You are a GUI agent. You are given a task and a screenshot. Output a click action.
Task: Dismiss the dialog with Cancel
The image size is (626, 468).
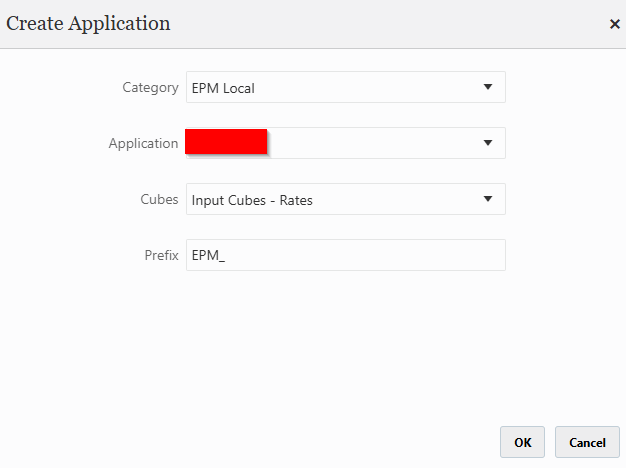point(587,442)
